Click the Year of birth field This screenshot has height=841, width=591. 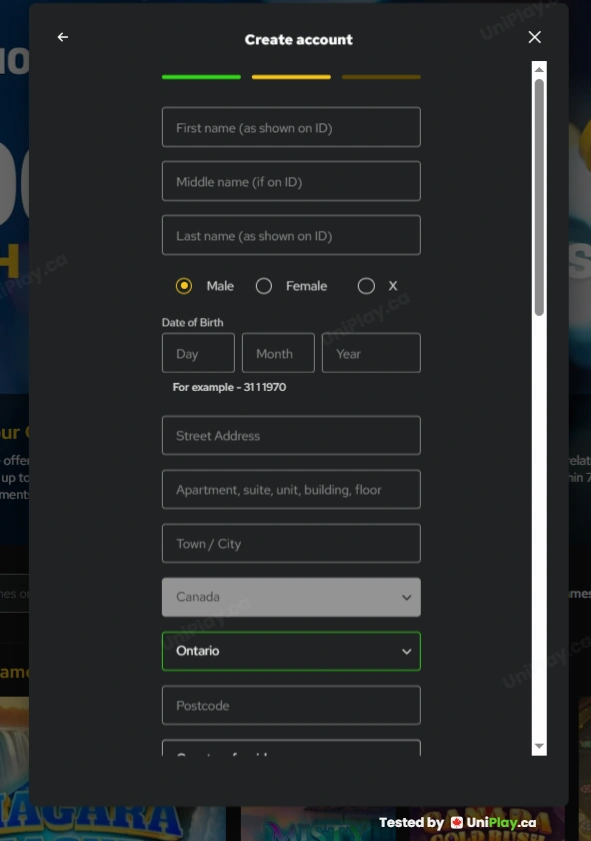(371, 353)
